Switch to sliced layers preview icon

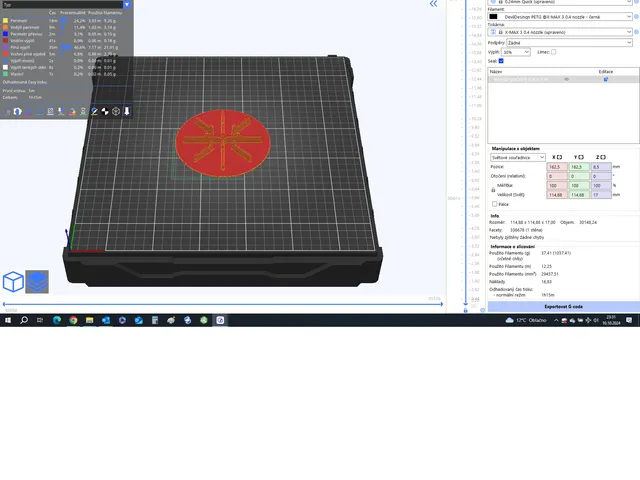[x=37, y=282]
